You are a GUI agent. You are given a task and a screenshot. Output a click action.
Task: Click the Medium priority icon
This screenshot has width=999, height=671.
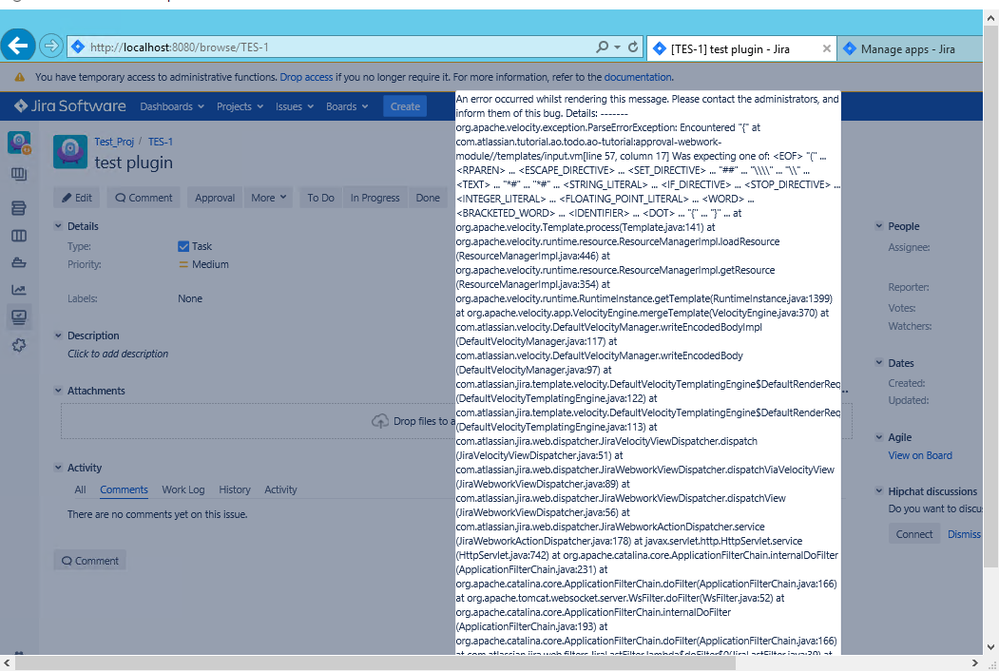click(183, 264)
